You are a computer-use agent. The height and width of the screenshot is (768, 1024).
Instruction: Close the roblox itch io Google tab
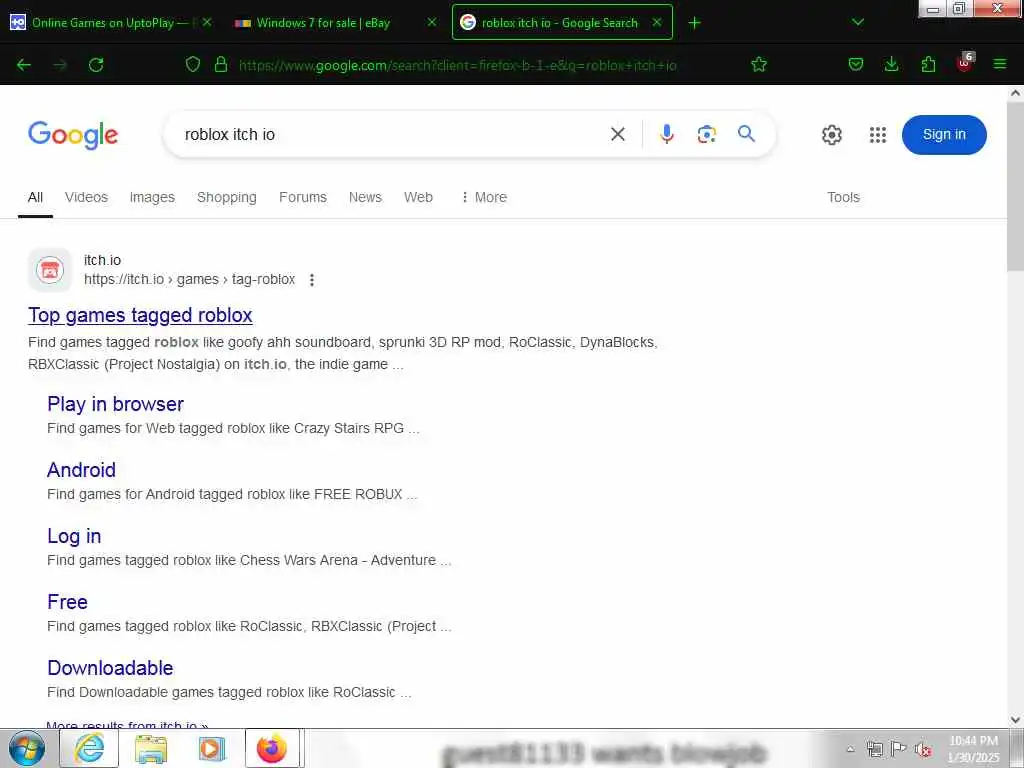click(657, 22)
